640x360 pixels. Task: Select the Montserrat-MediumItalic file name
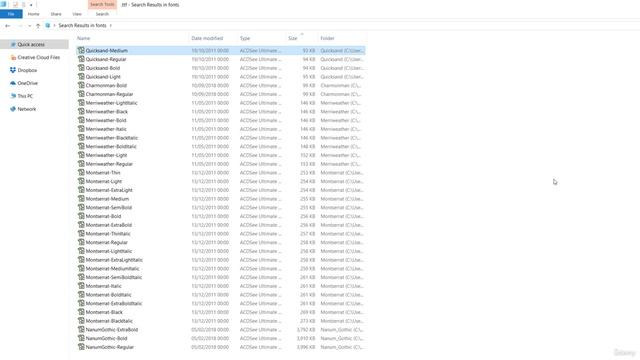point(113,269)
